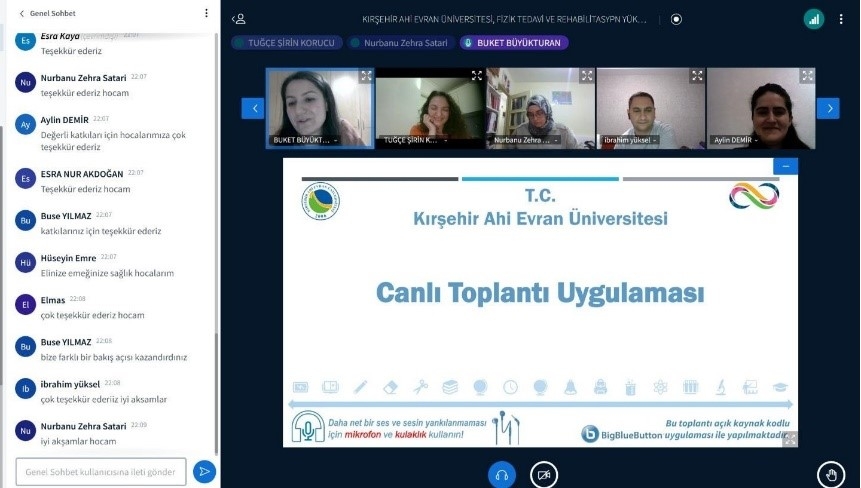The height and width of the screenshot is (488, 861).
Task: Click message 'katkılarınız için teşekkür ederiz'
Action: point(101,231)
